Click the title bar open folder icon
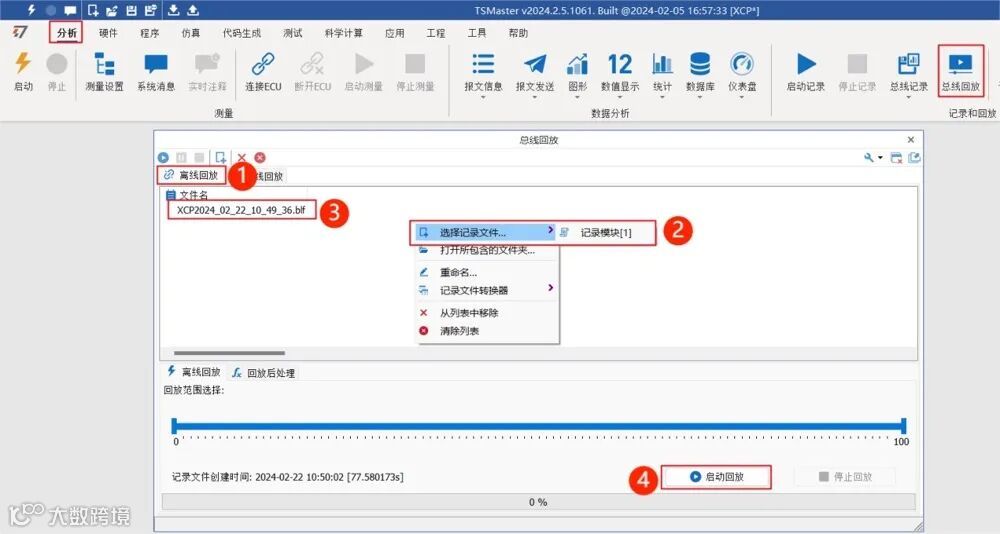This screenshot has width=1000, height=534. [x=112, y=10]
